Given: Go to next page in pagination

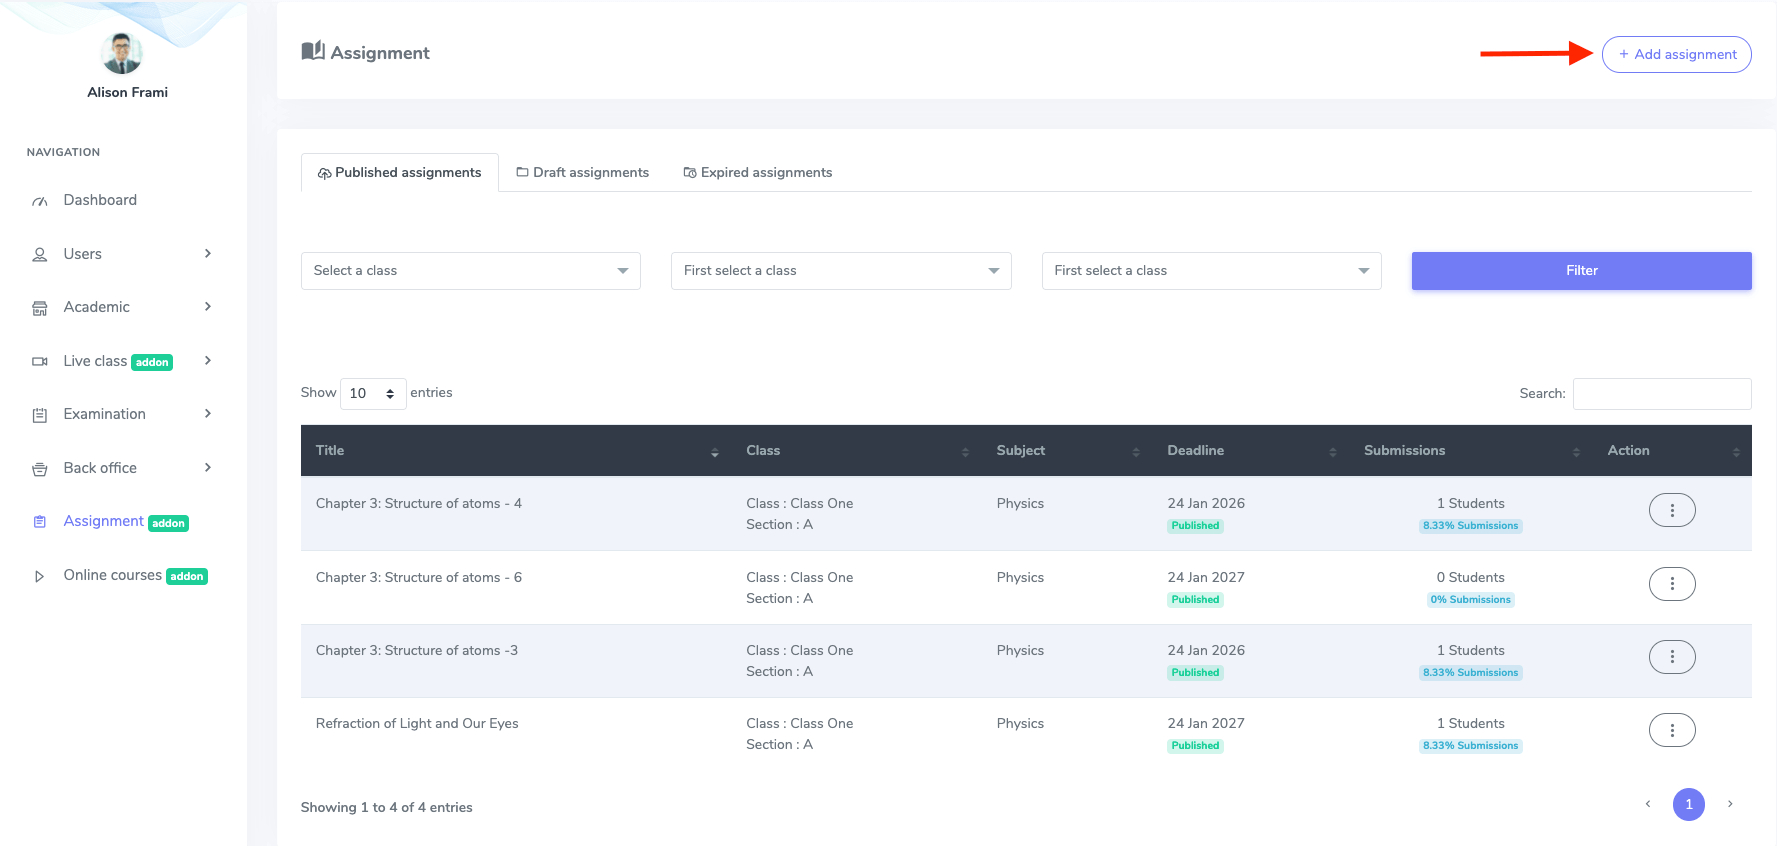Looking at the screenshot, I should pyautogui.click(x=1730, y=804).
